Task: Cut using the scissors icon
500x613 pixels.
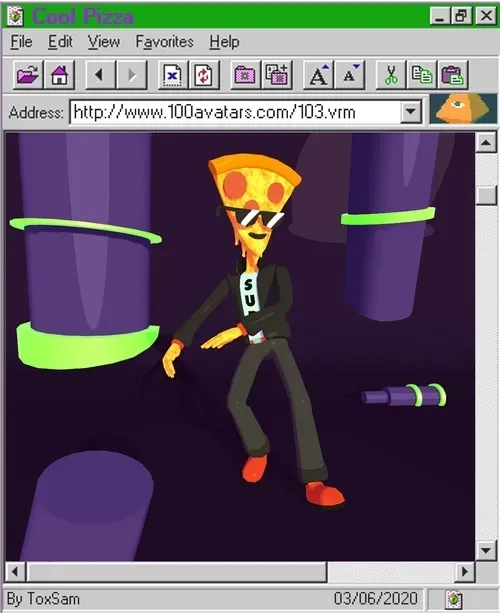Action: pyautogui.click(x=391, y=74)
